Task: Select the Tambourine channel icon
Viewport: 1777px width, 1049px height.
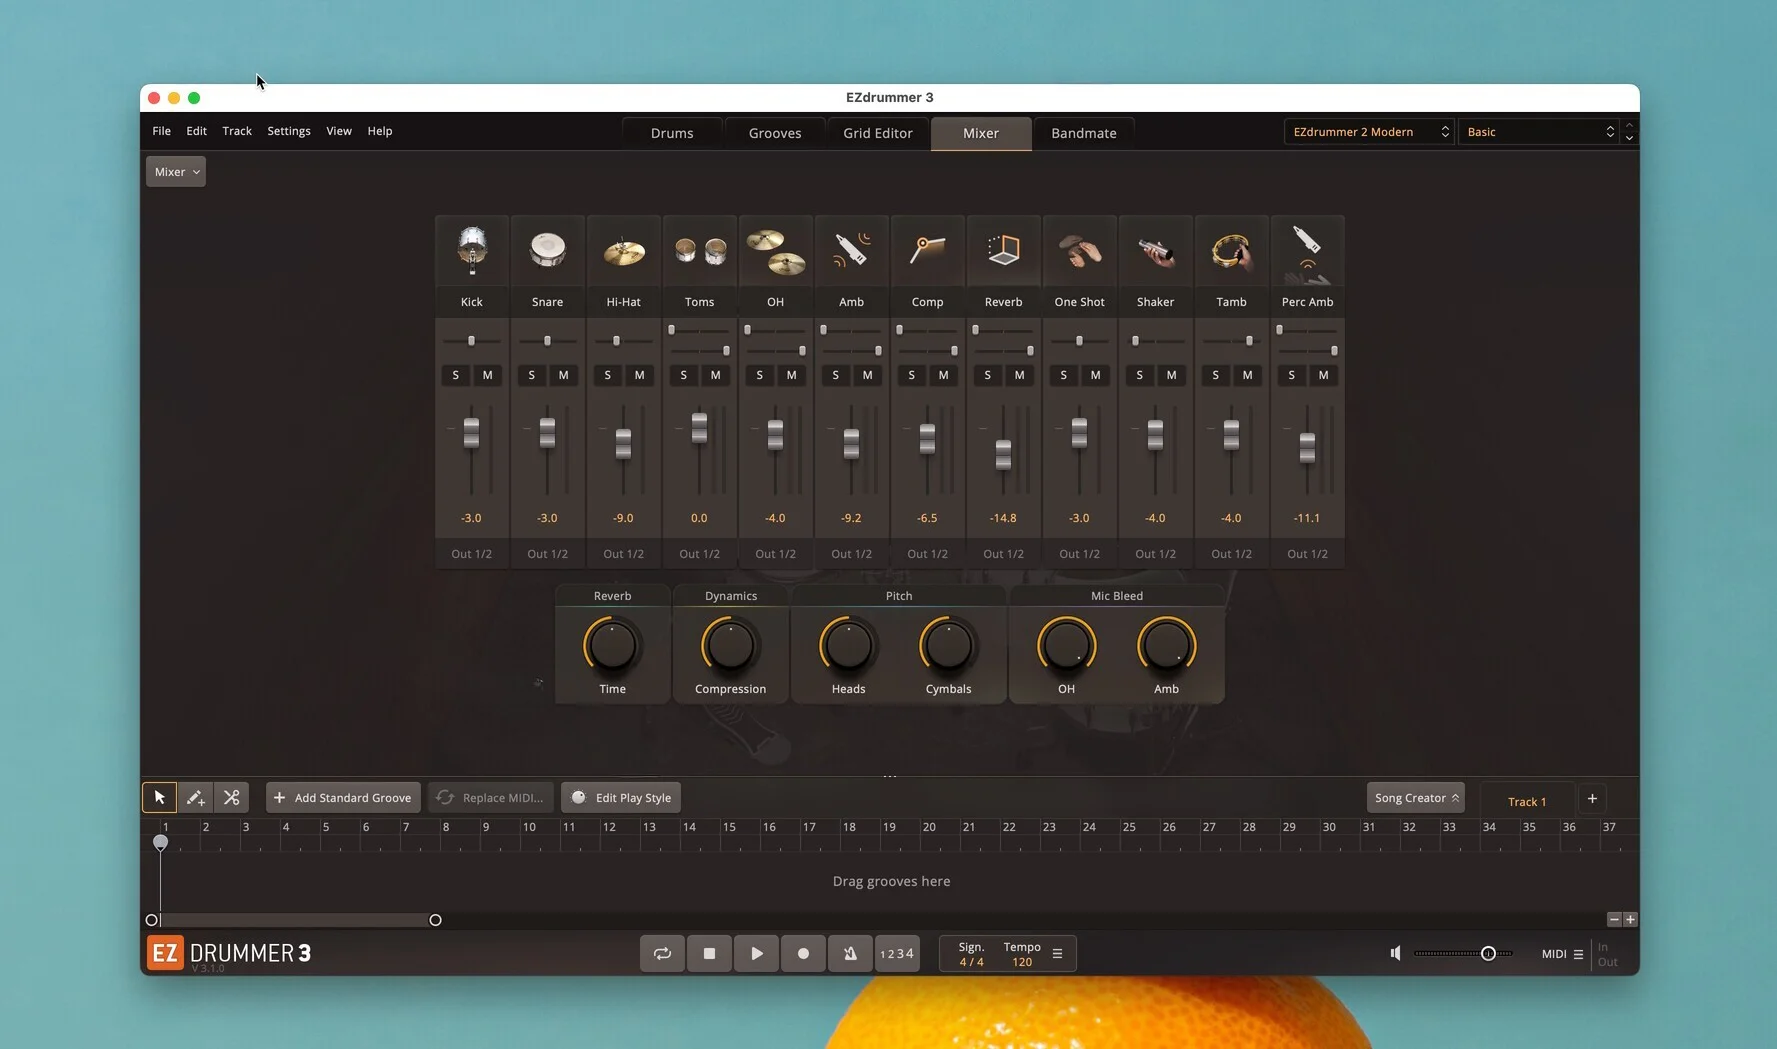Action: pyautogui.click(x=1231, y=251)
